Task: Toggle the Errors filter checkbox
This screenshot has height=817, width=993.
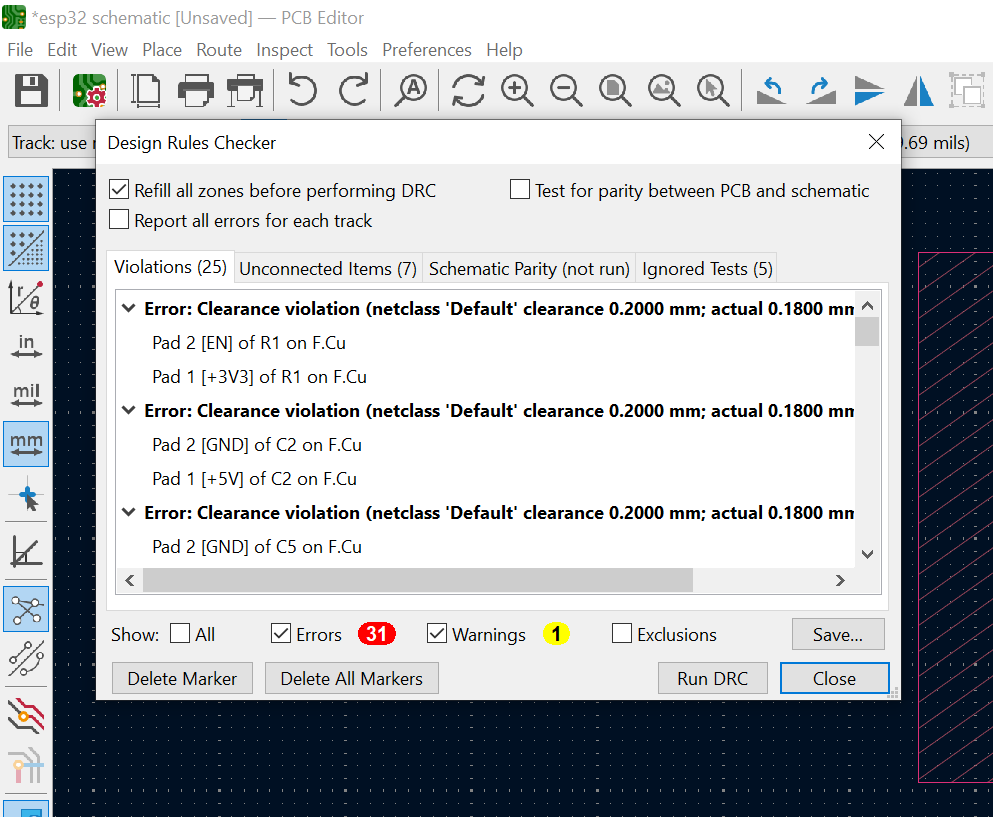Action: [281, 633]
